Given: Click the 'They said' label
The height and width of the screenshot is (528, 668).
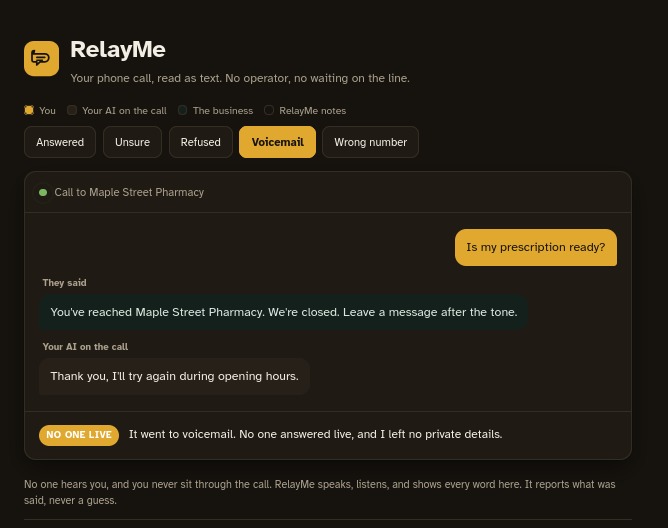Looking at the screenshot, I should (x=64, y=283).
